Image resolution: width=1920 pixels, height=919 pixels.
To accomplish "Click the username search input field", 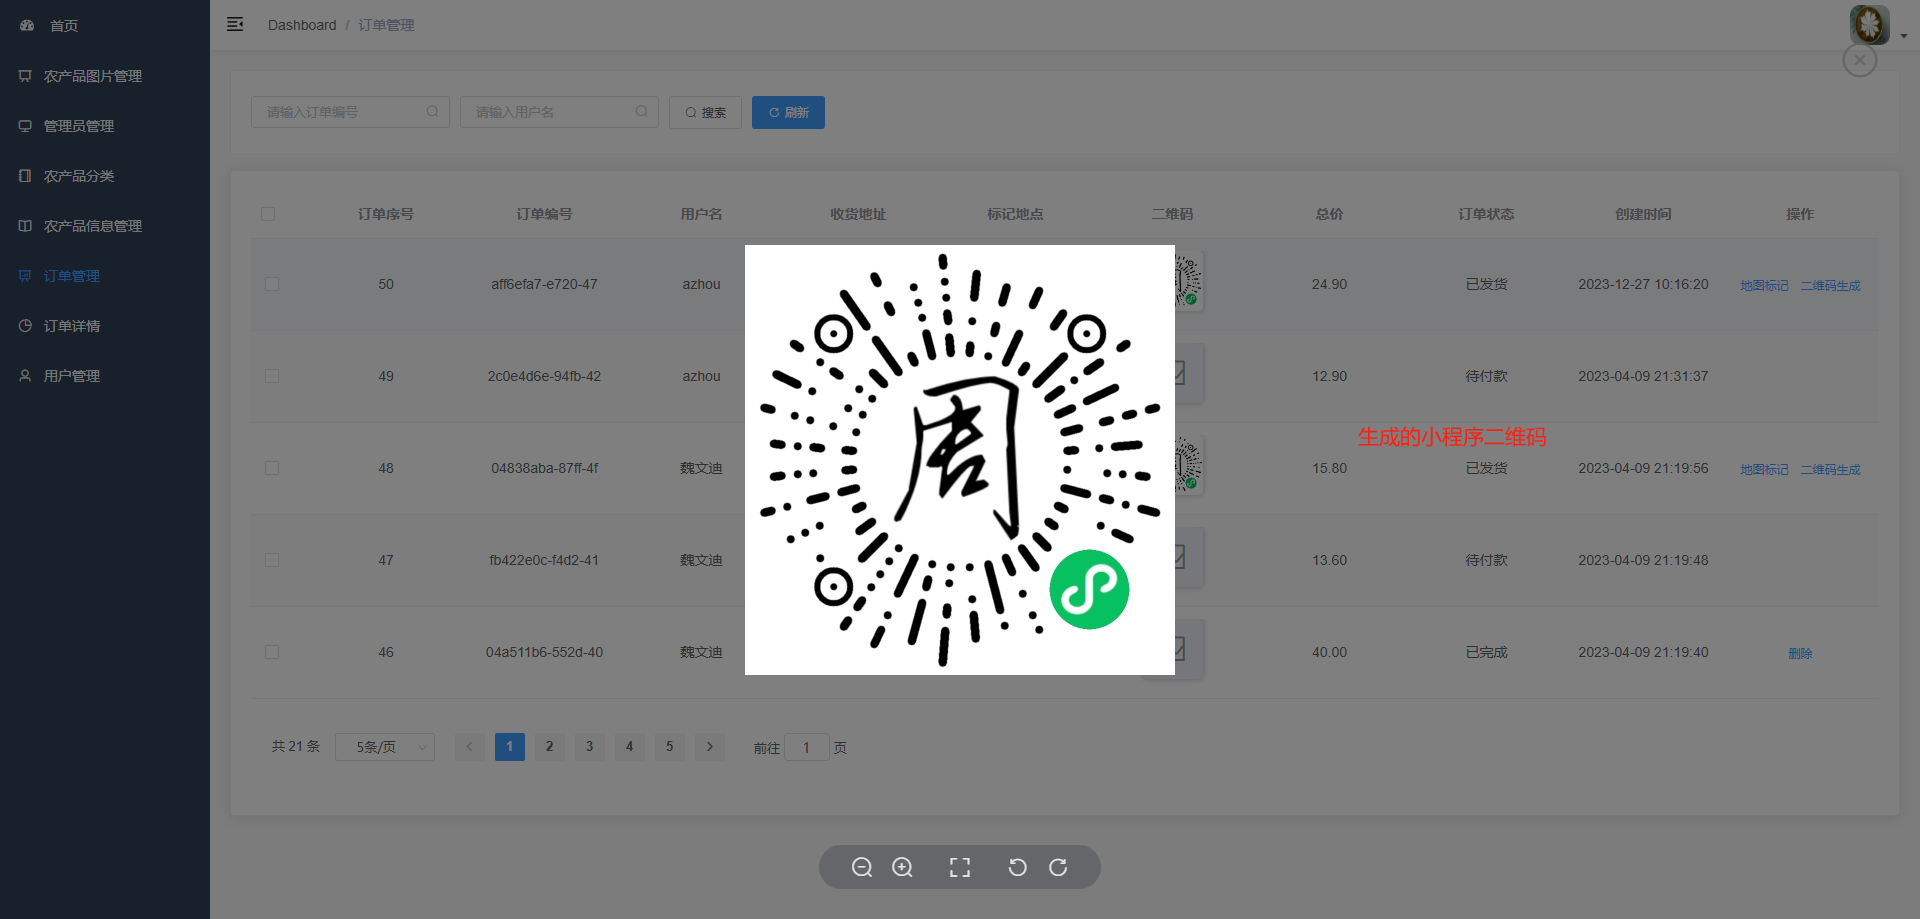I will coord(550,112).
